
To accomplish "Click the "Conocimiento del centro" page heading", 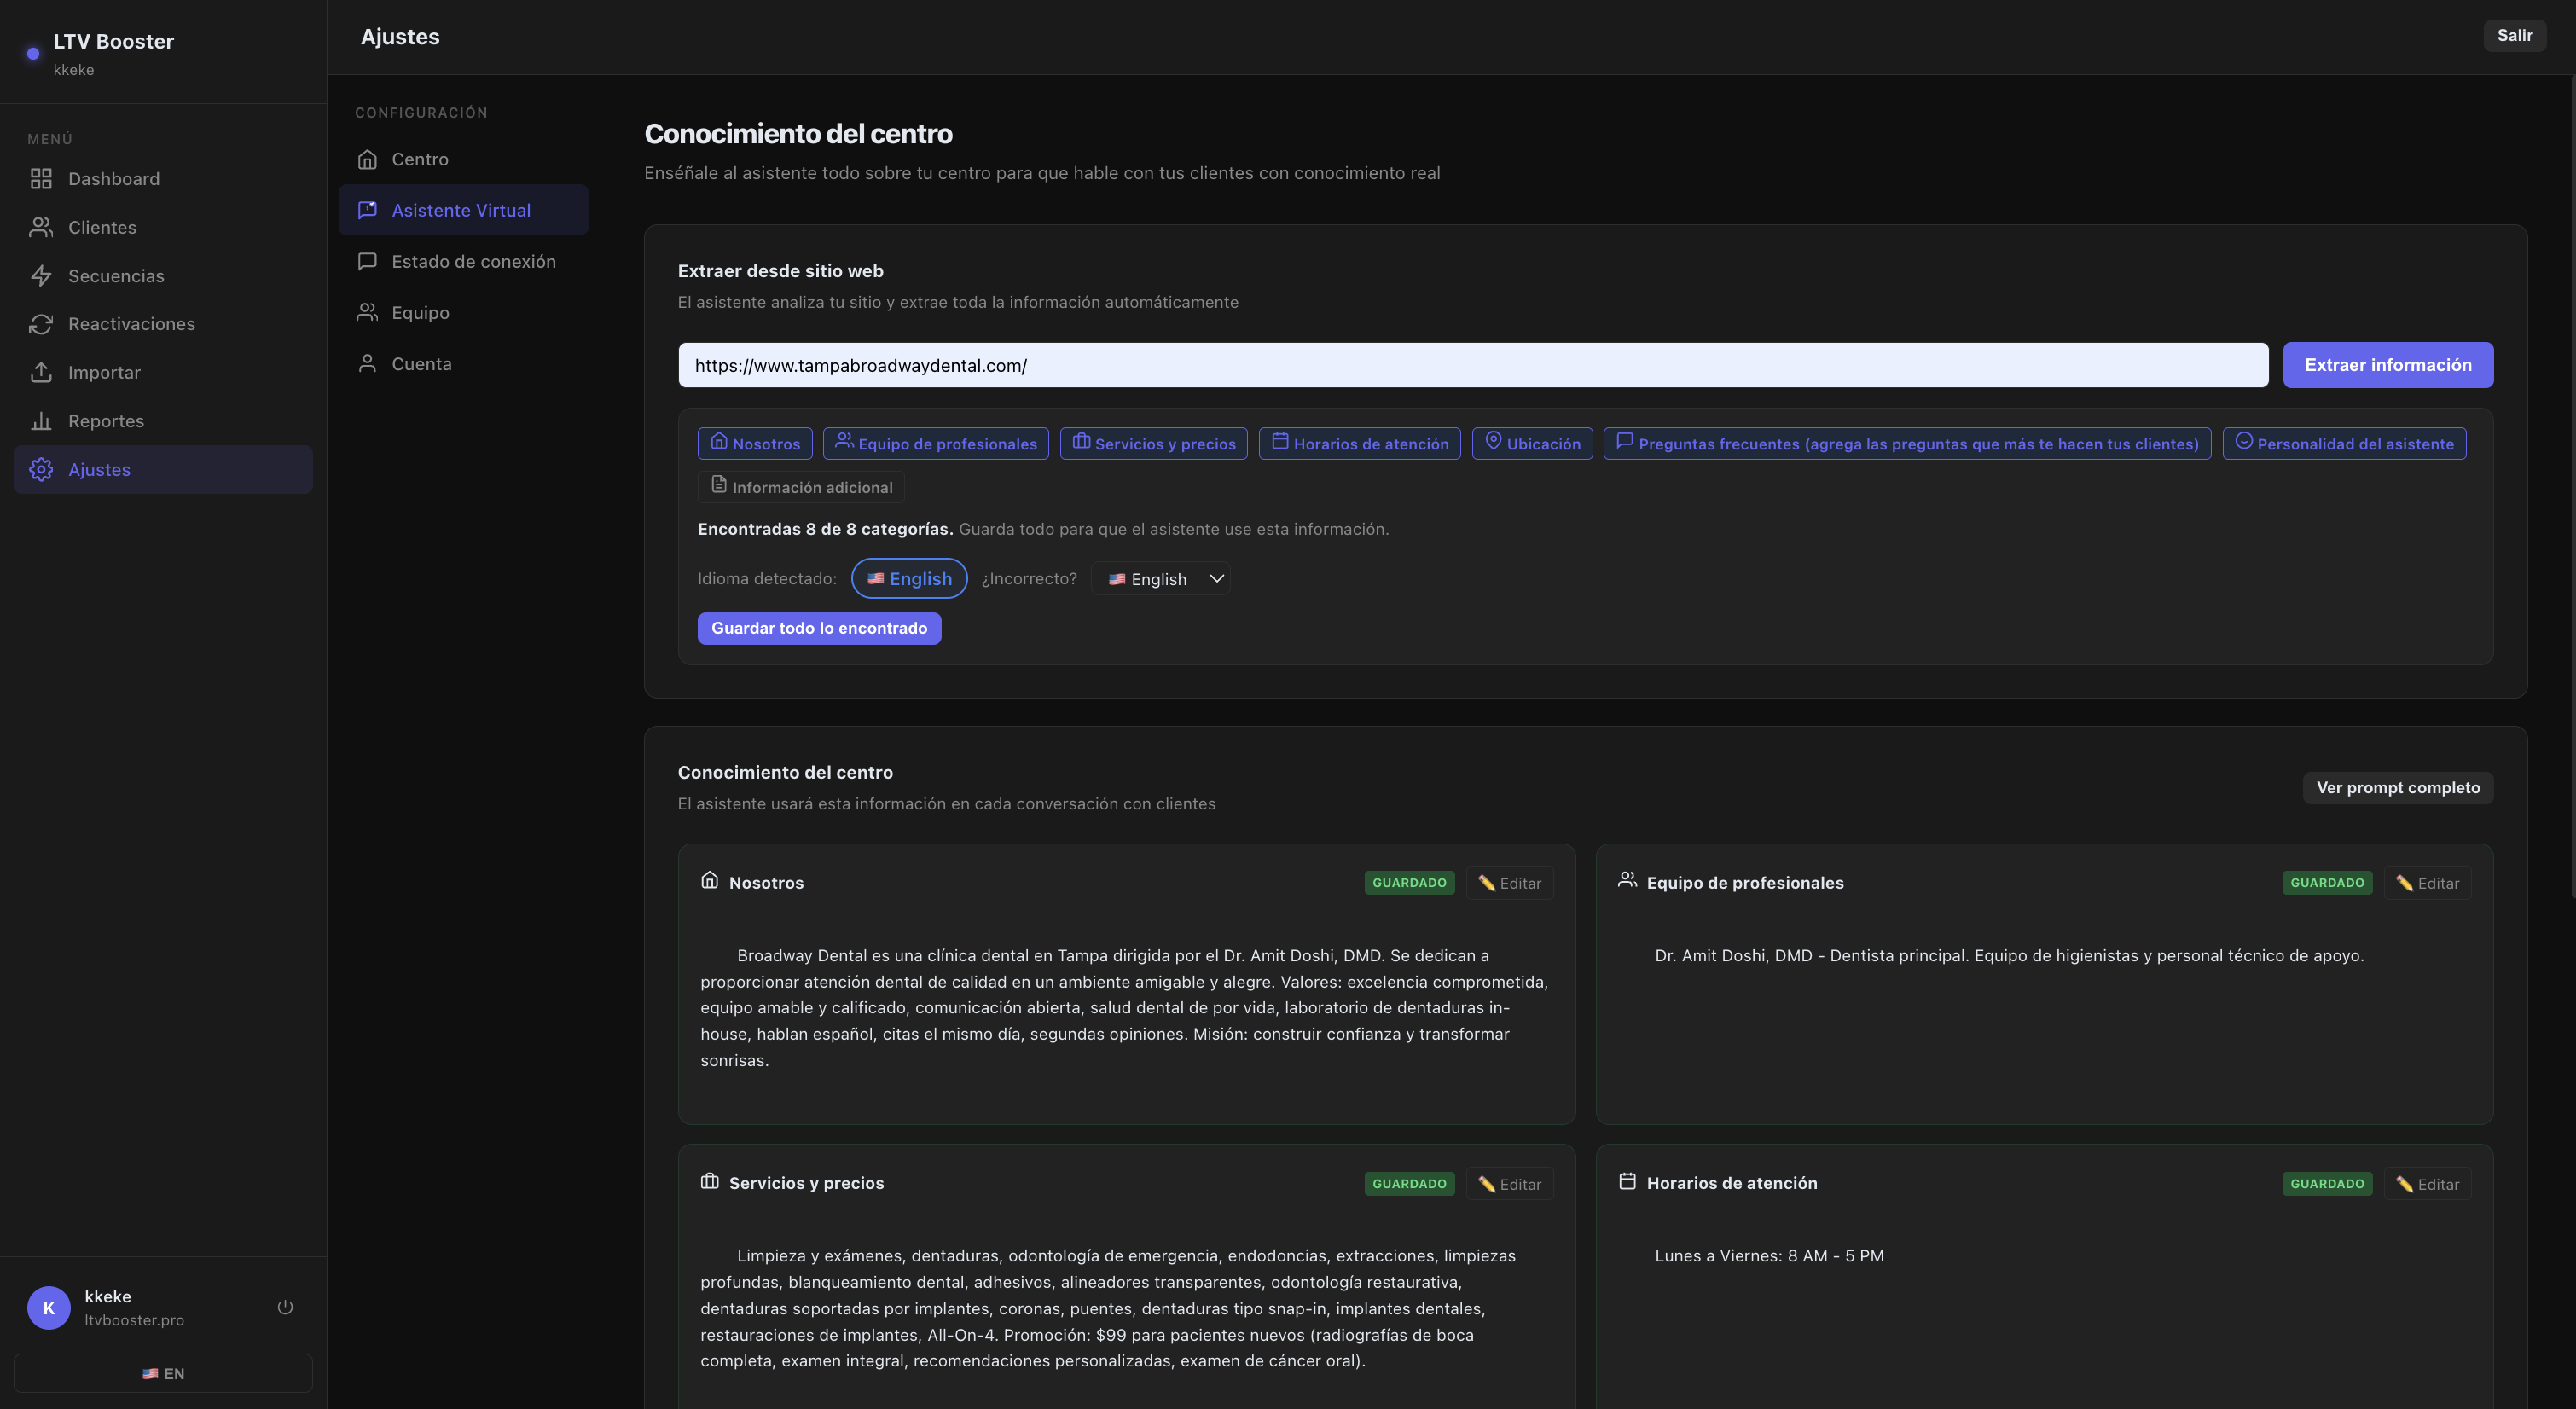I will coord(798,134).
